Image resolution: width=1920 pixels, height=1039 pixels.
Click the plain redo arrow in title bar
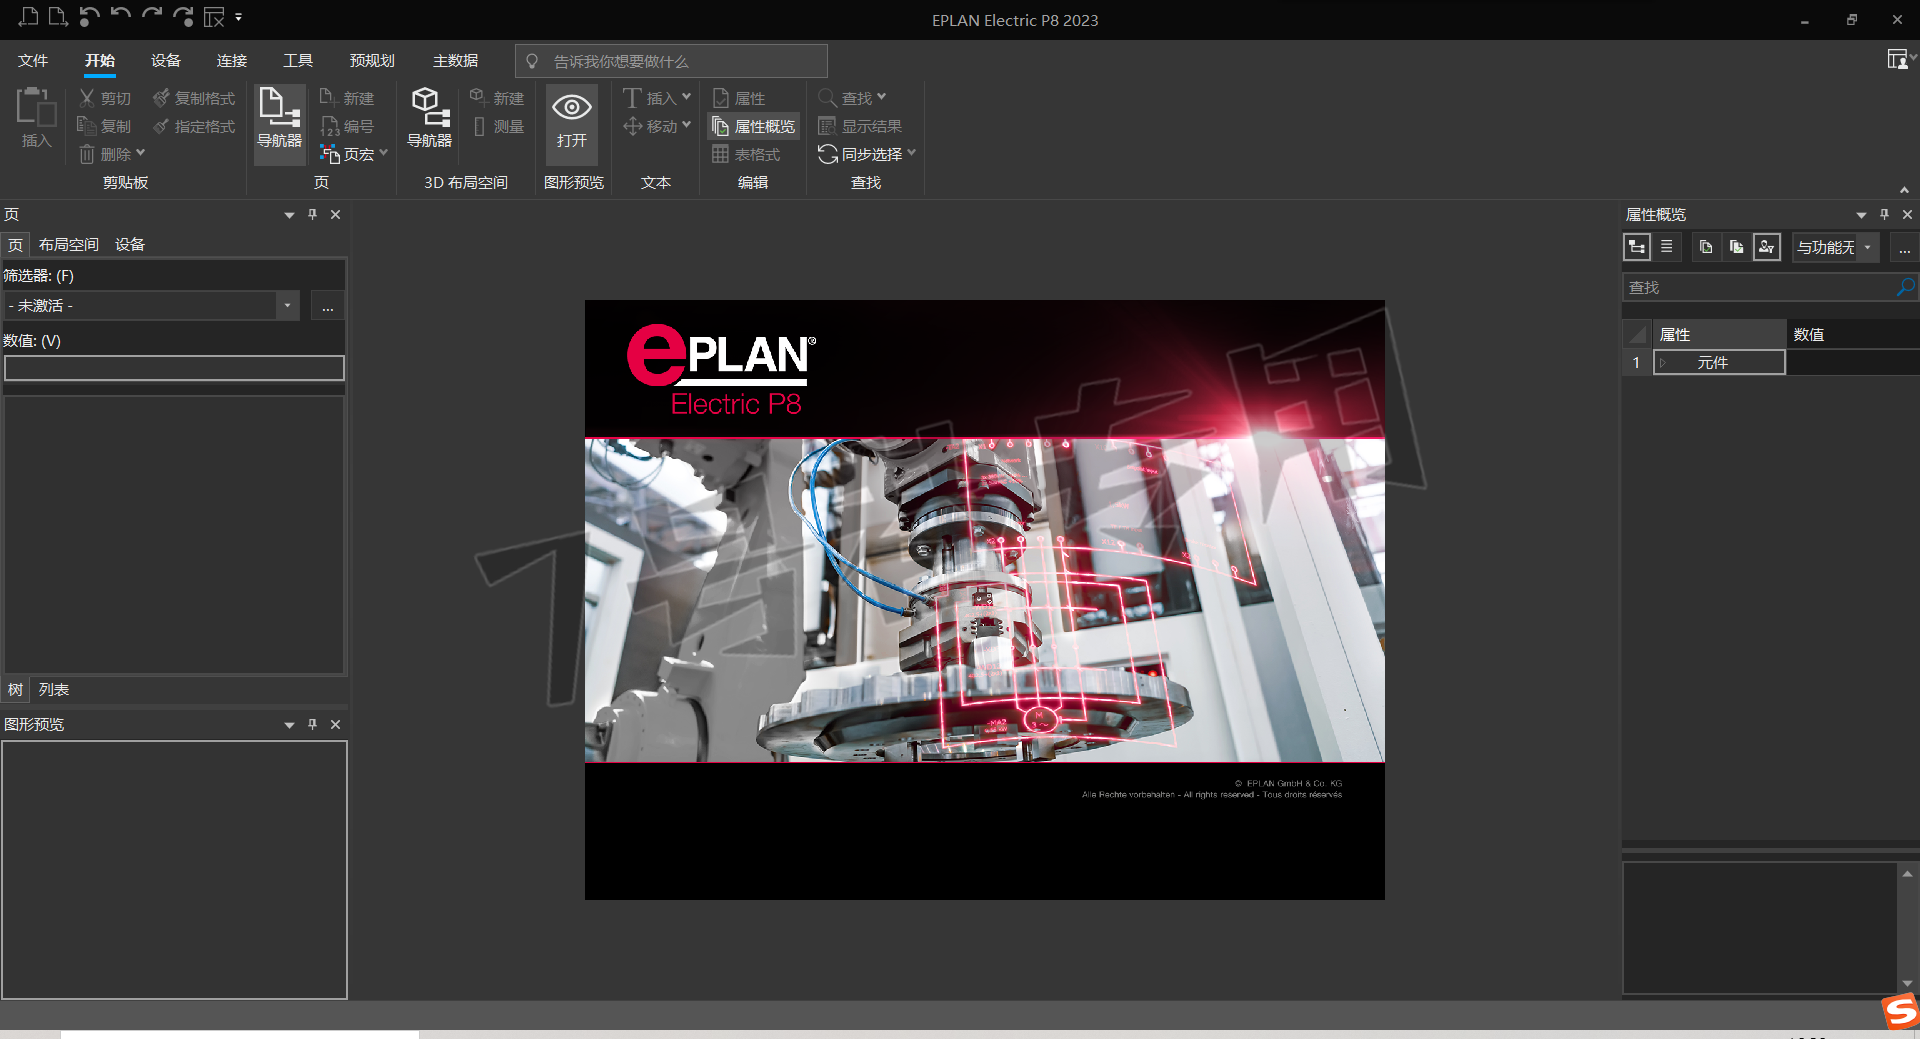152,15
